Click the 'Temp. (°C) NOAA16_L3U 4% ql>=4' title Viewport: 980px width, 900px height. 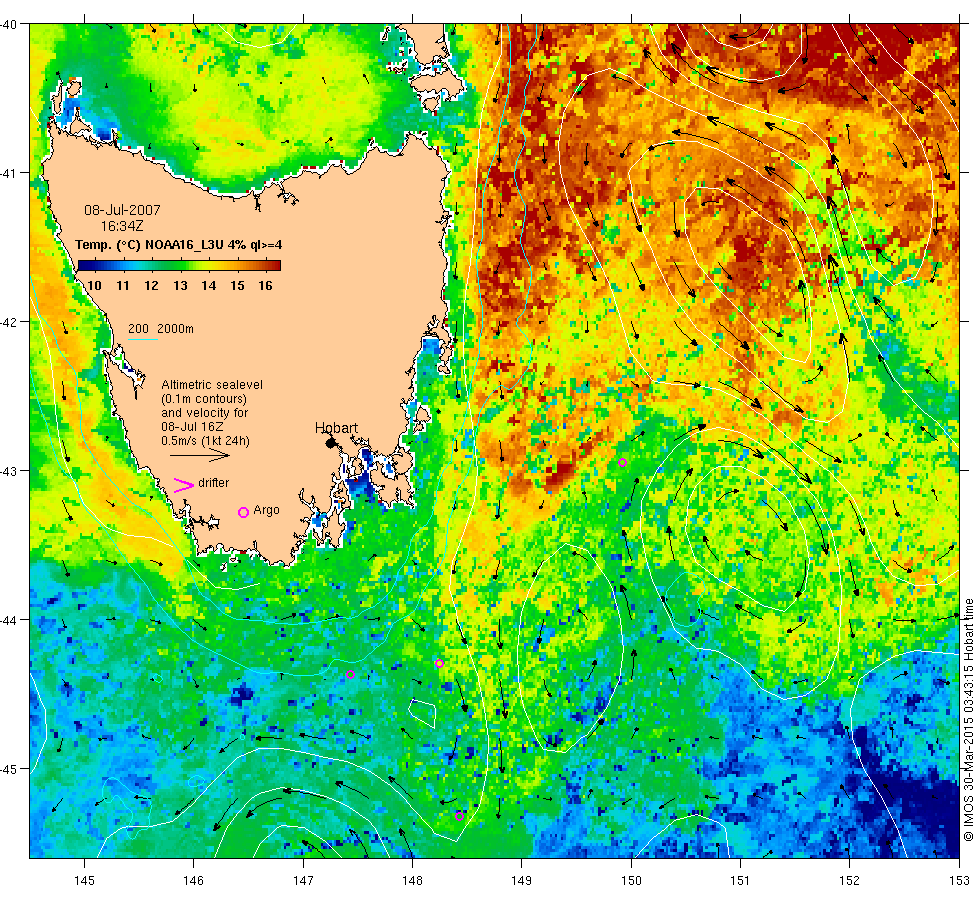click(179, 244)
